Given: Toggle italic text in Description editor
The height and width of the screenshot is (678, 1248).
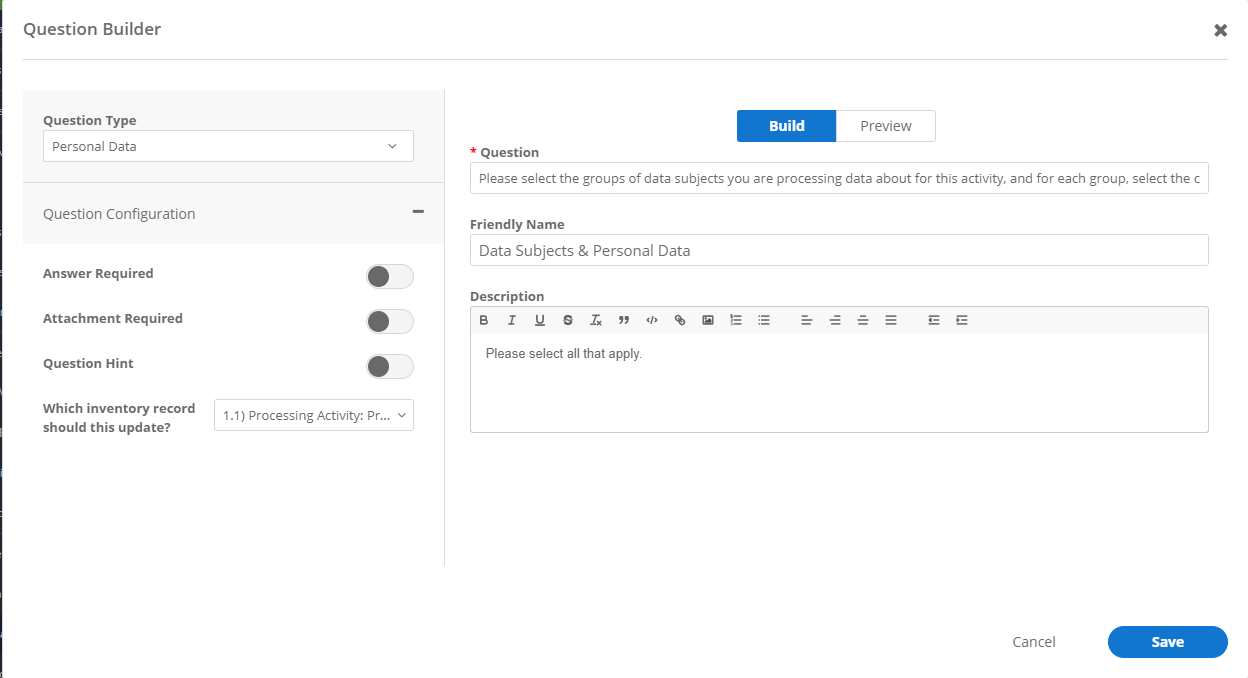Looking at the screenshot, I should point(512,320).
